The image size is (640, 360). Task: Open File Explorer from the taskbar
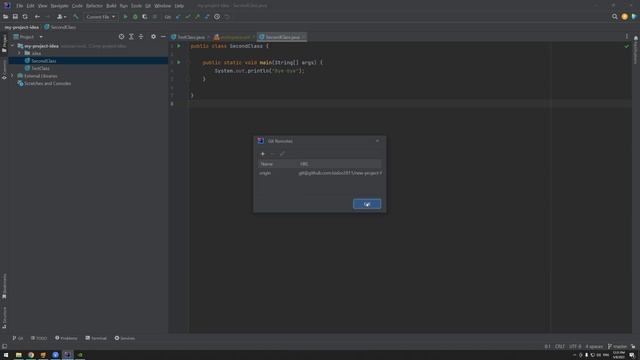tap(19, 355)
